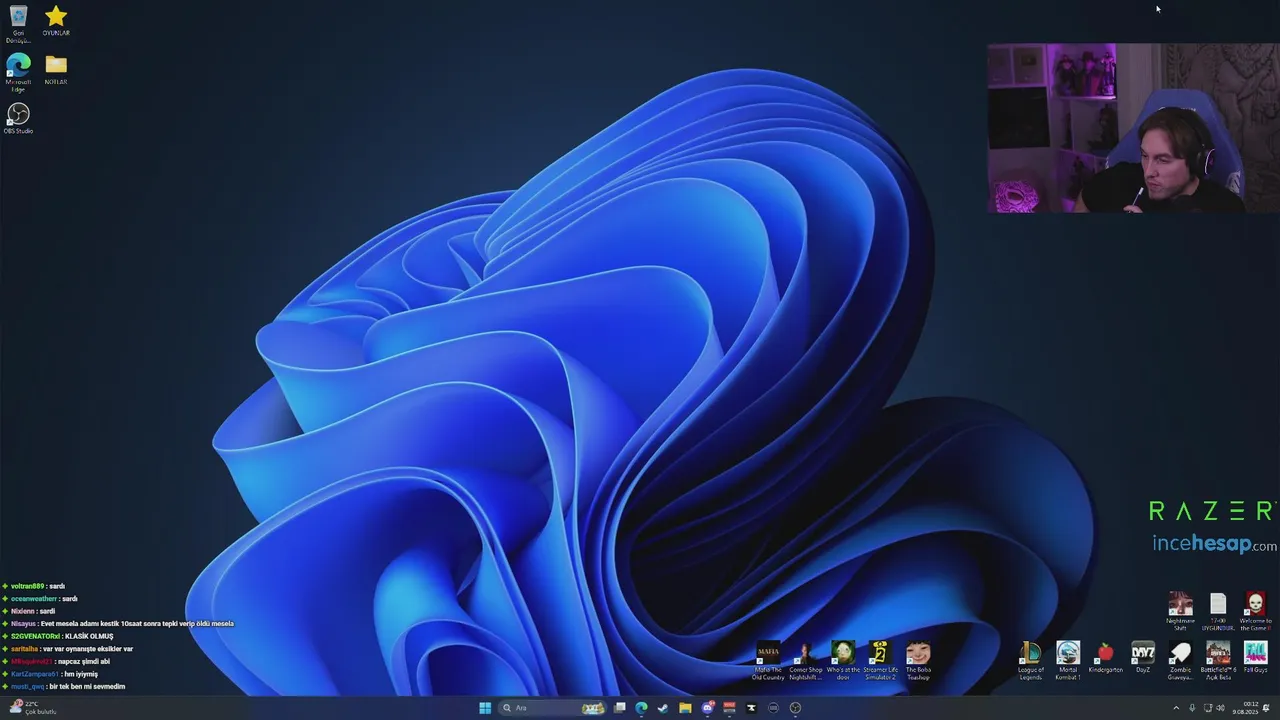Open the clock and date flyout

(x=1245, y=708)
